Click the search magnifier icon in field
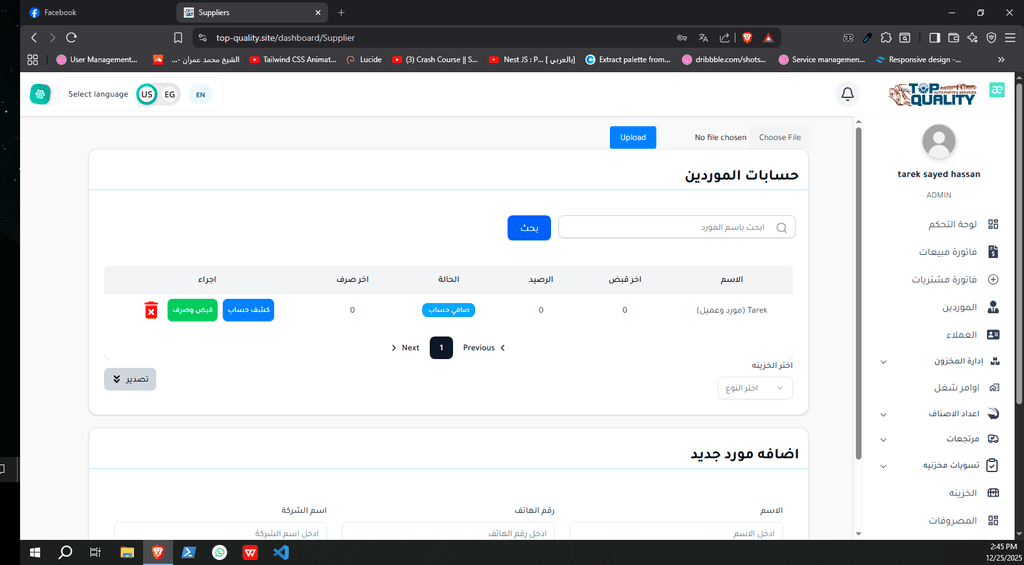 point(782,227)
